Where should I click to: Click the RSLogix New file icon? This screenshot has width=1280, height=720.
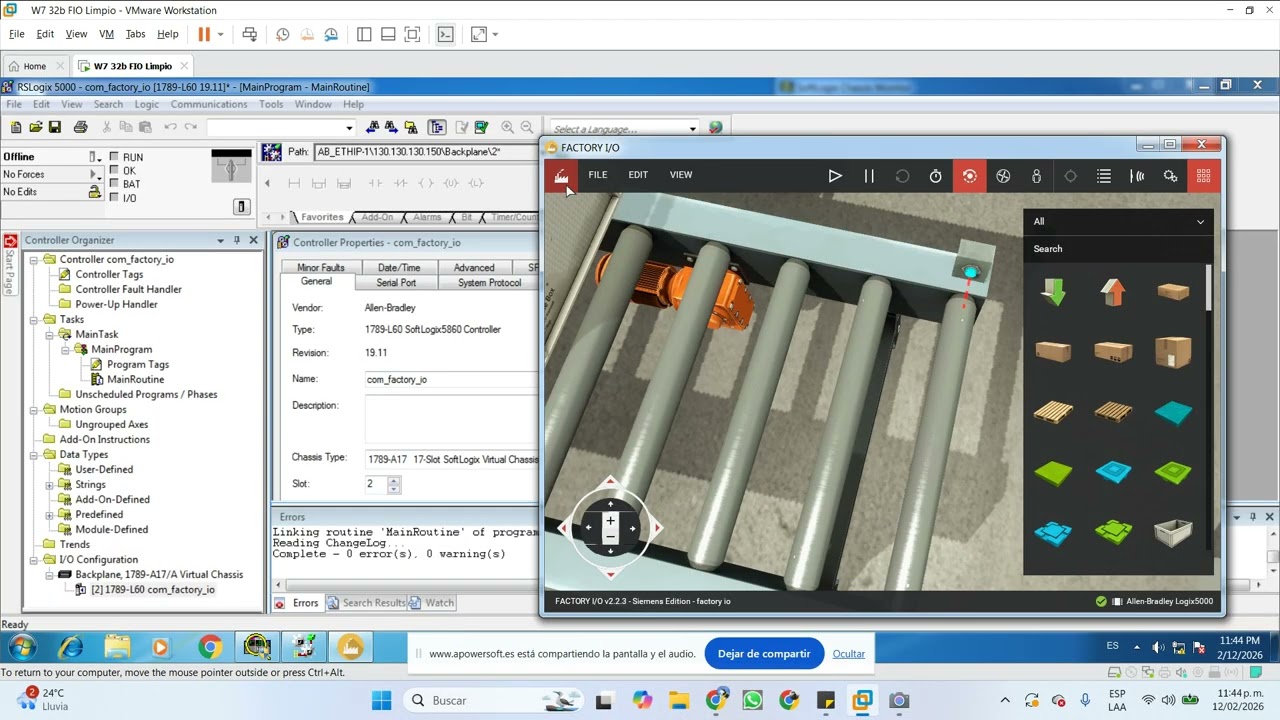16,127
